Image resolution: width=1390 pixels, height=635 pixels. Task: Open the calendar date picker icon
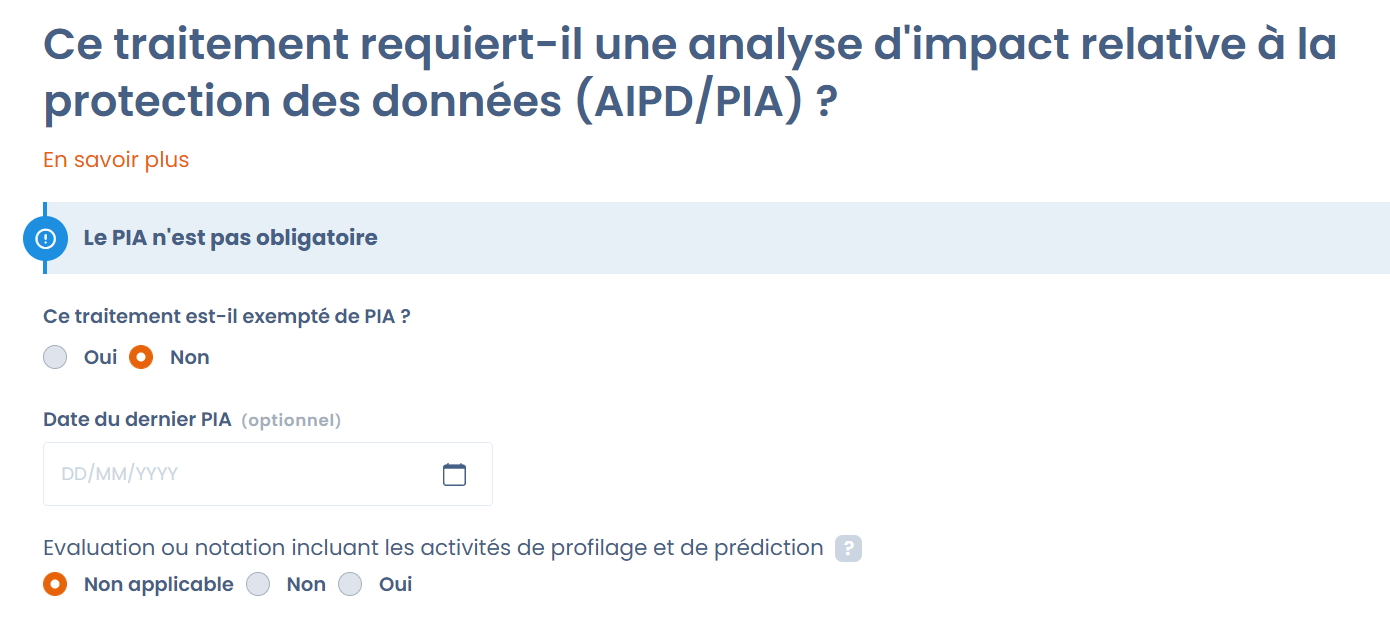pyautogui.click(x=454, y=474)
